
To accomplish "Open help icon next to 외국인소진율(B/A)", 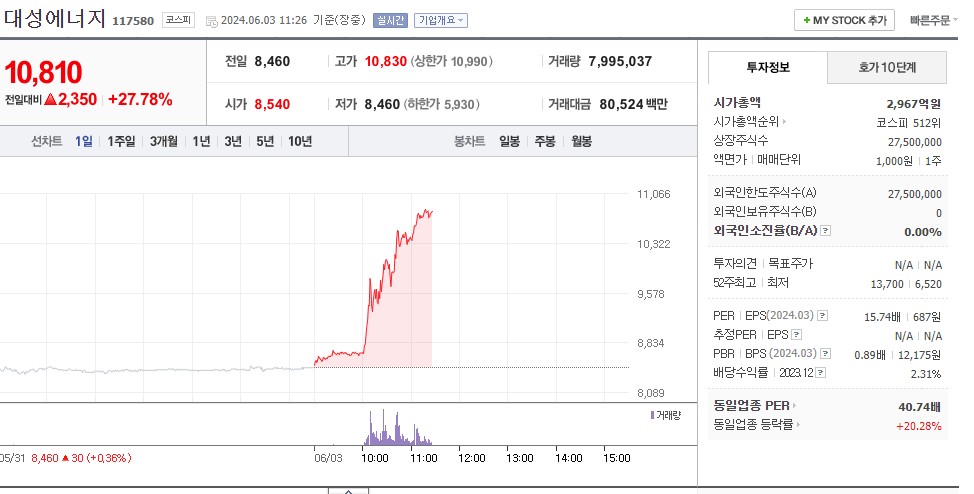I will pos(826,231).
